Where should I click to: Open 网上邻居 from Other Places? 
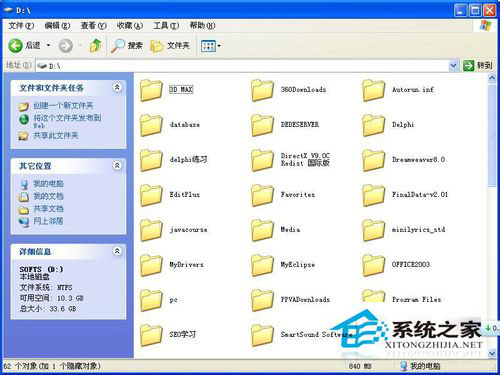48,221
